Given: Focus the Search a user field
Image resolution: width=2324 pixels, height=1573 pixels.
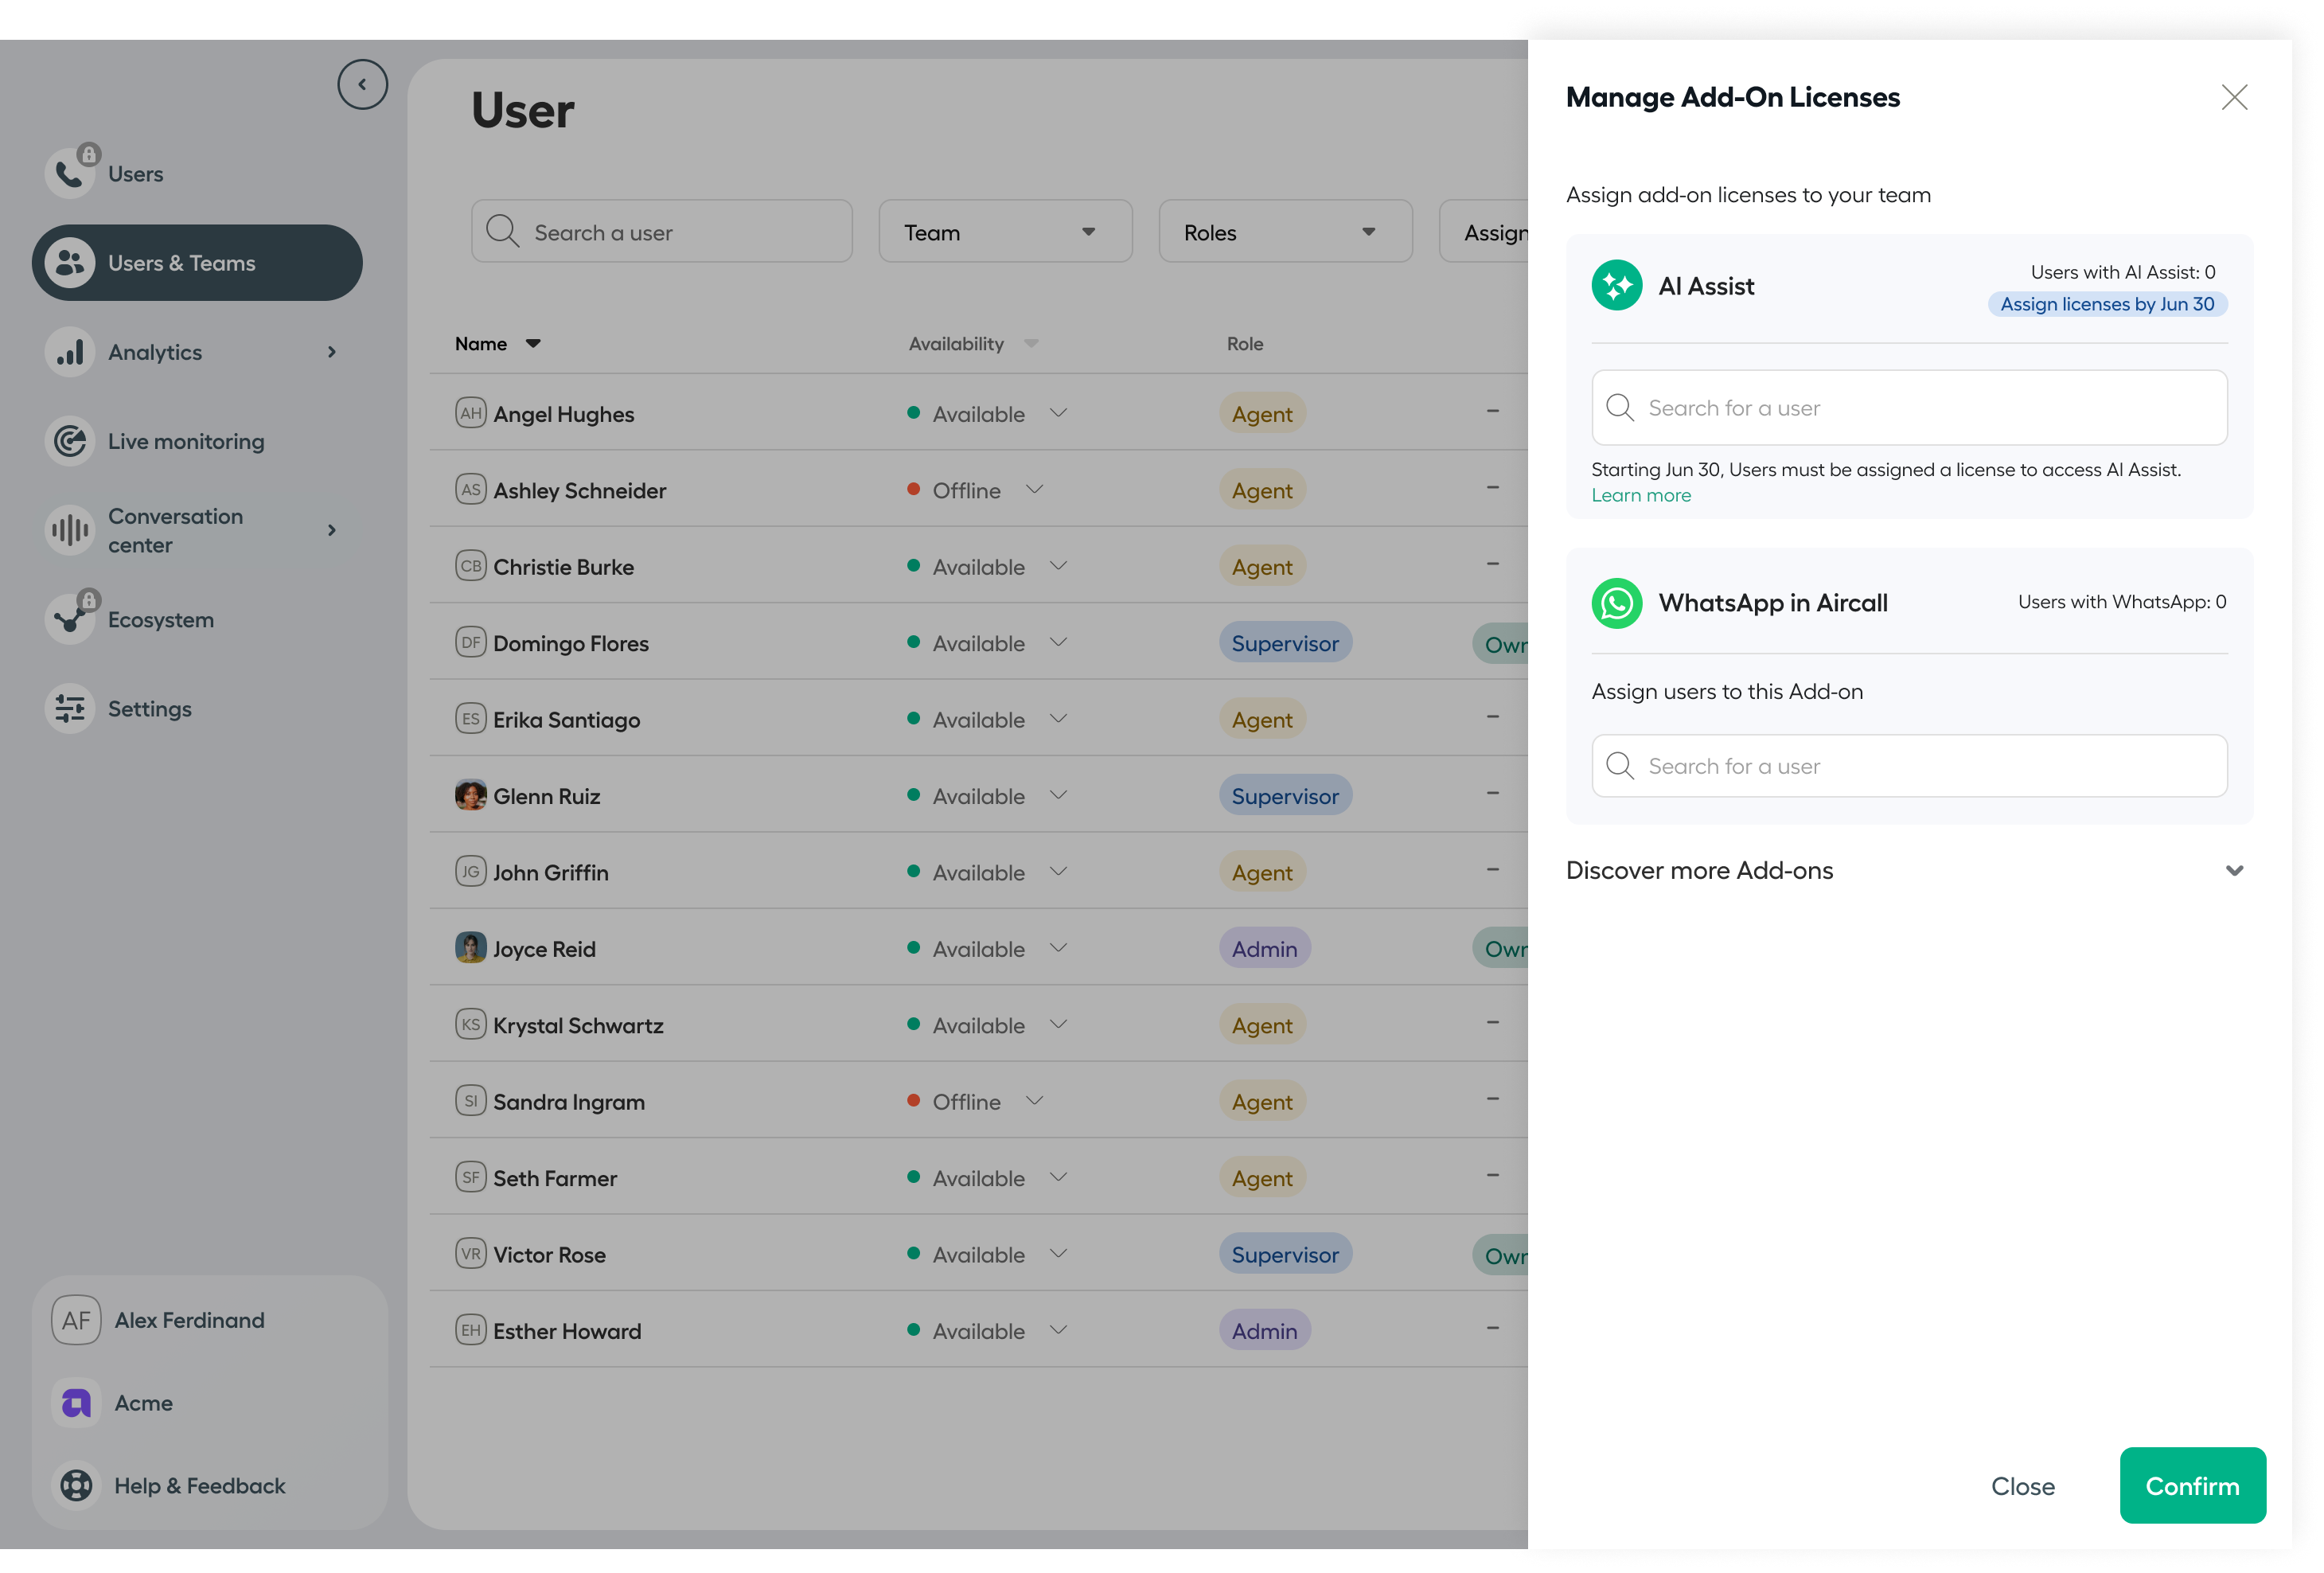Looking at the screenshot, I should pos(661,231).
